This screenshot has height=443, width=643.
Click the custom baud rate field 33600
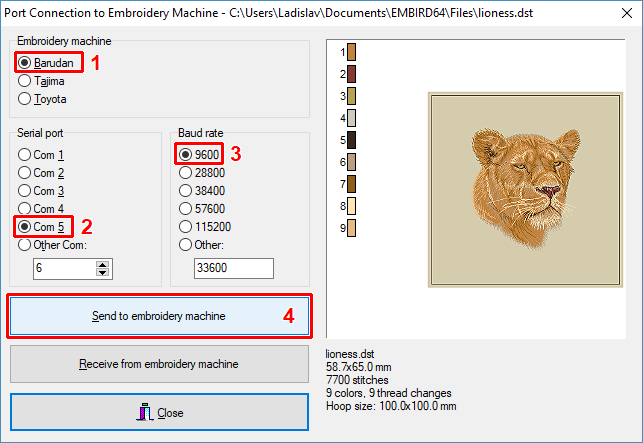coord(234,268)
